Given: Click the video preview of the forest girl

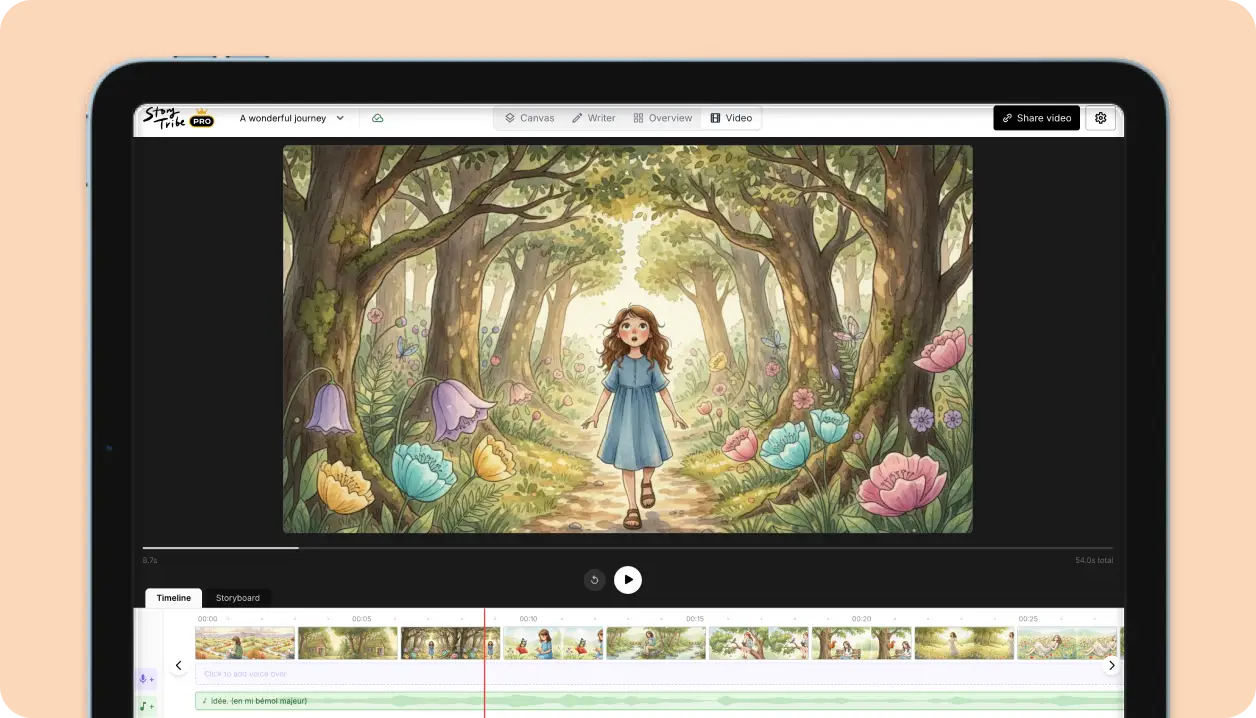Looking at the screenshot, I should 627,339.
